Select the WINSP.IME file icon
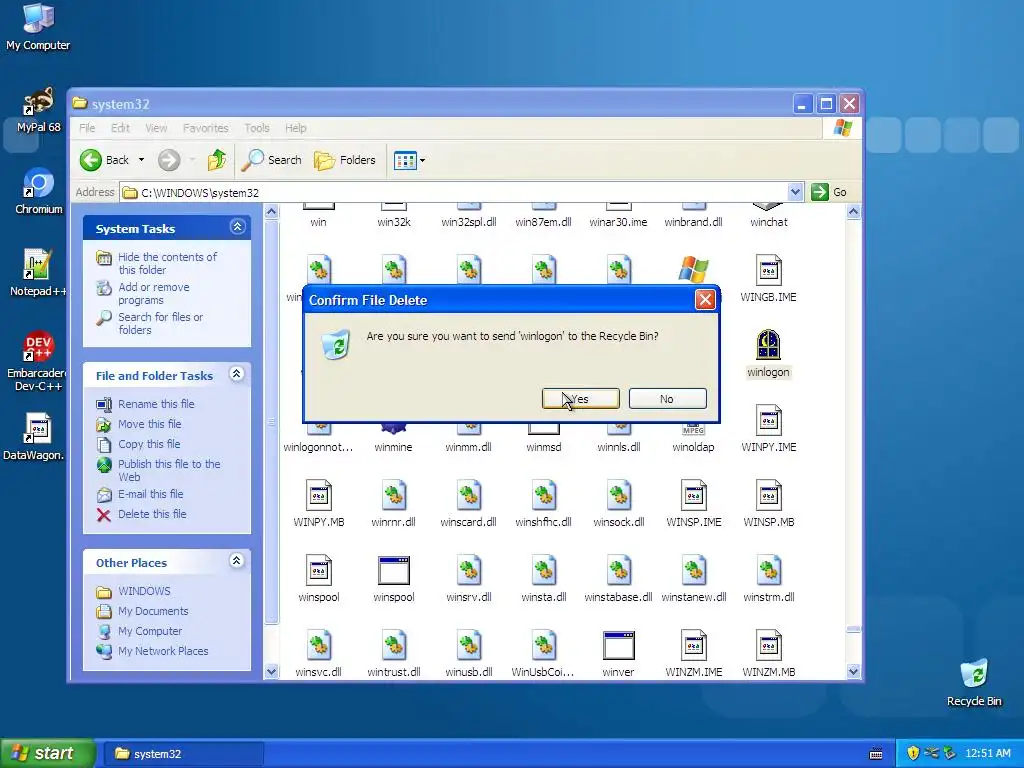The width and height of the screenshot is (1024, 768). point(694,495)
